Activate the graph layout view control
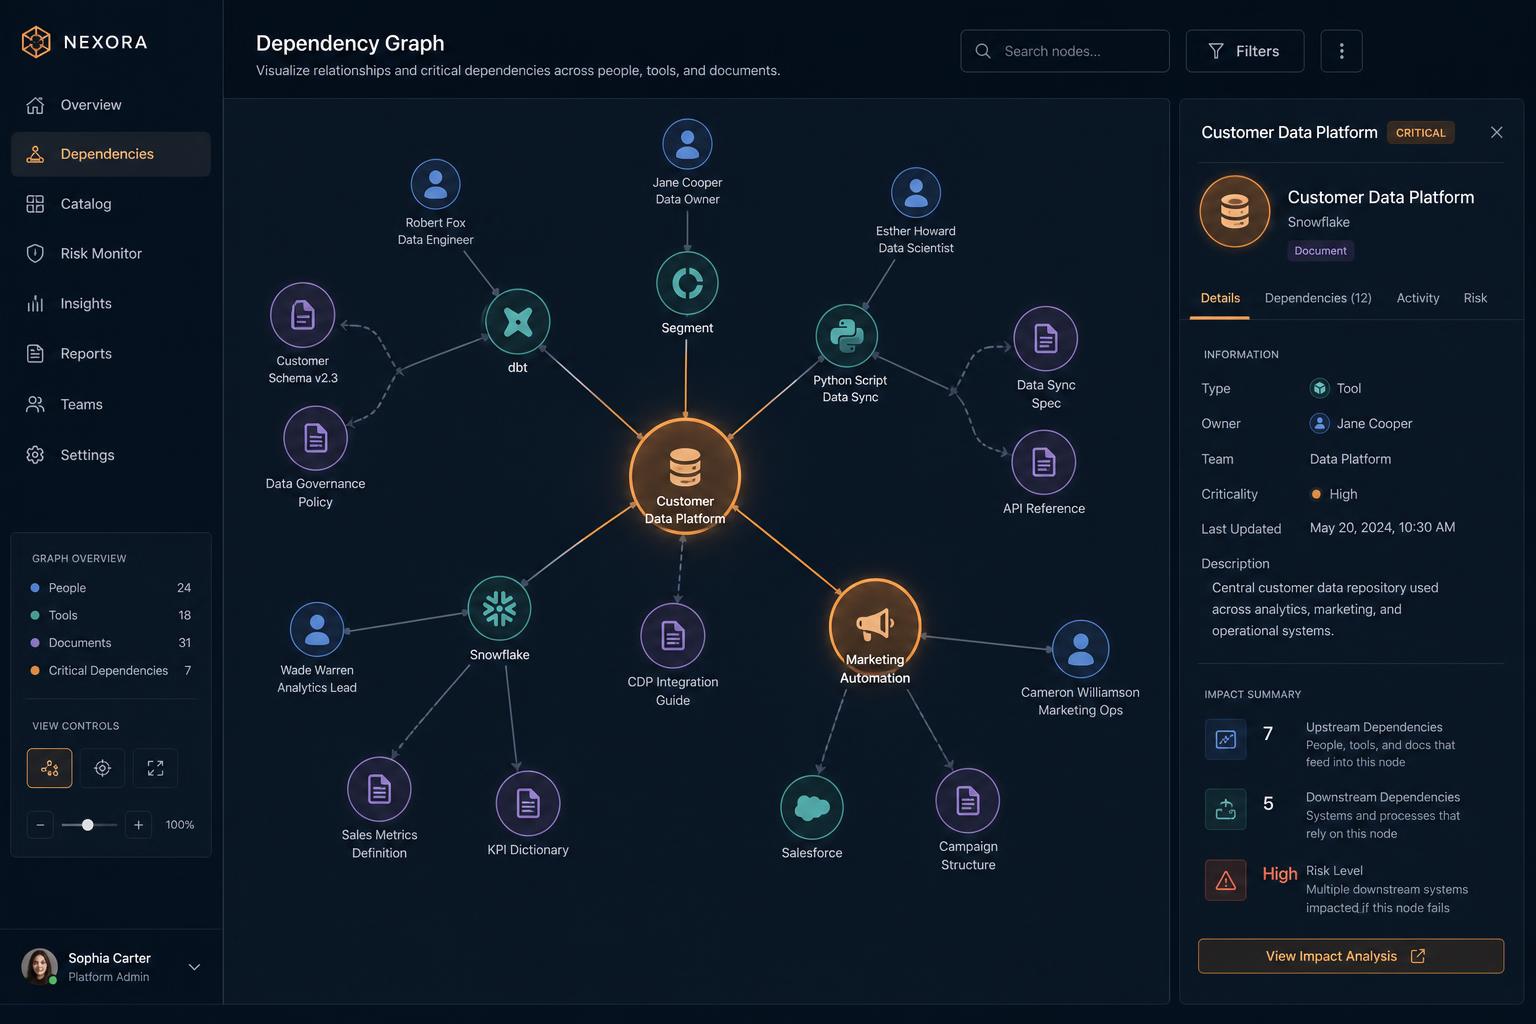 click(49, 768)
